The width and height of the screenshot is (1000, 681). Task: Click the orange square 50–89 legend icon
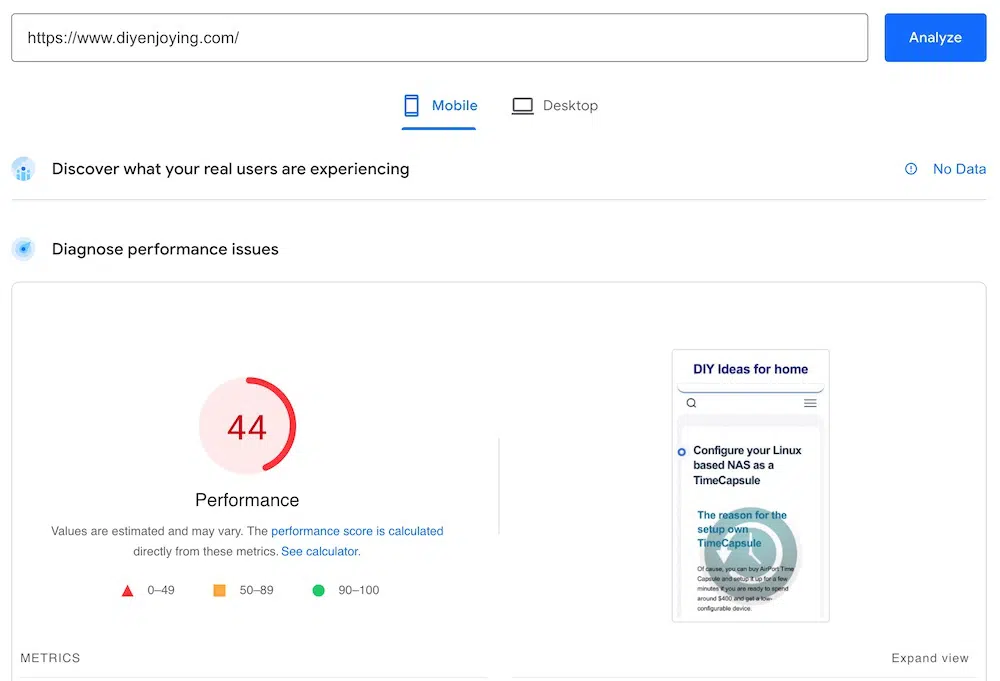(x=219, y=590)
